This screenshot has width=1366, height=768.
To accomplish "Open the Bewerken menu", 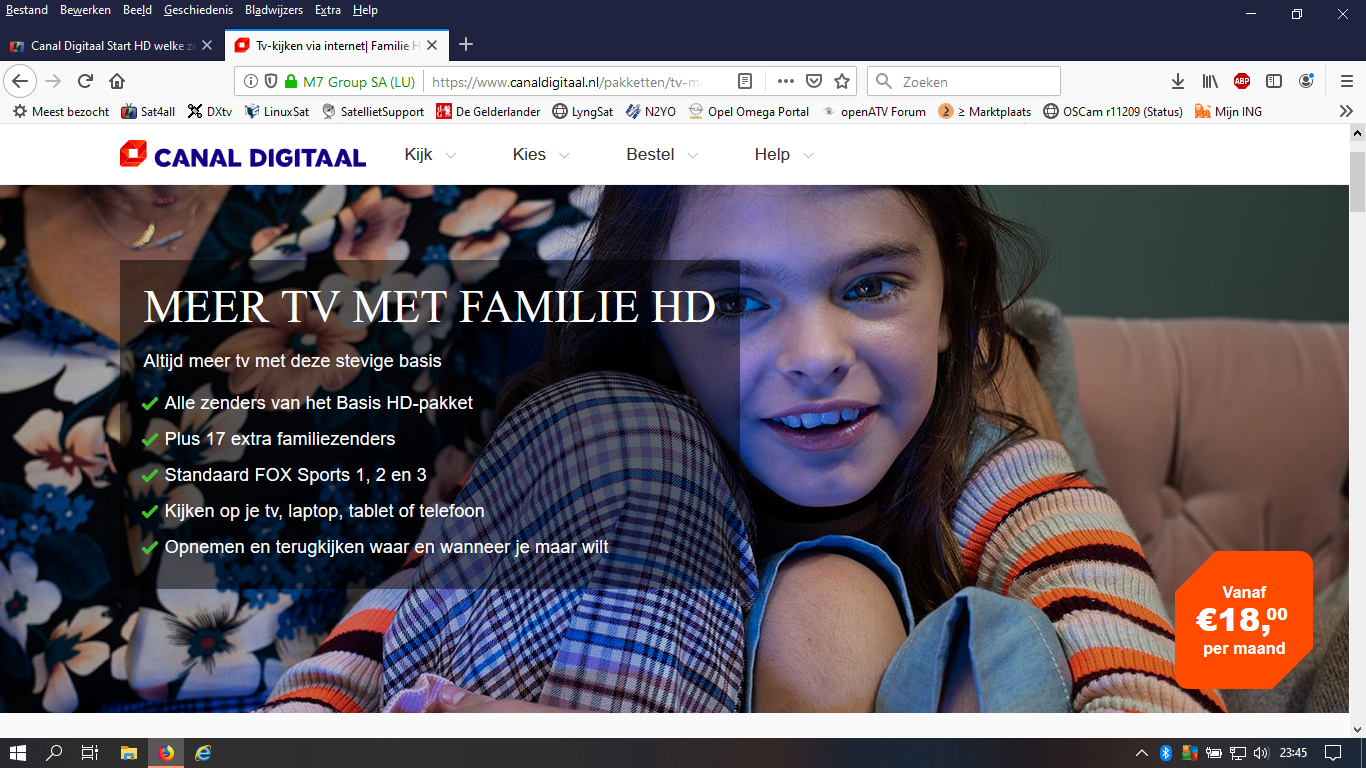I will pyautogui.click(x=85, y=10).
